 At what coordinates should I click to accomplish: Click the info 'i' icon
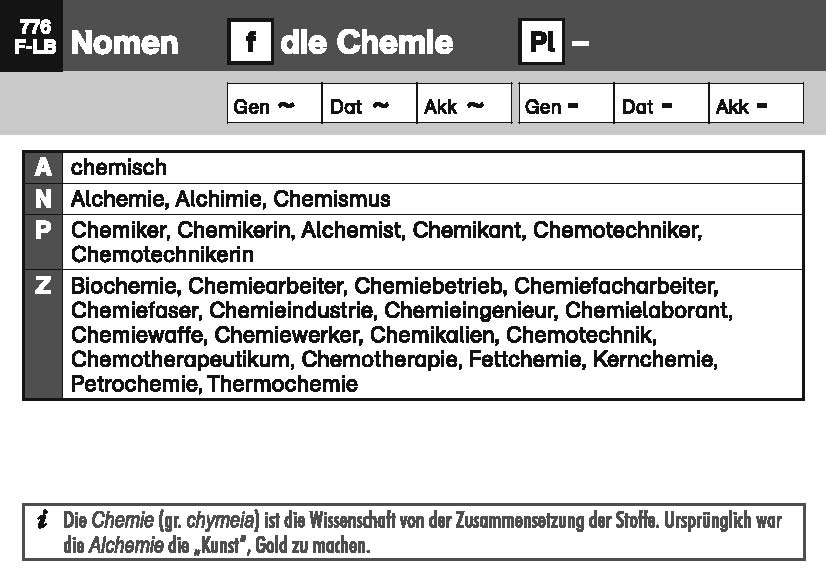(41, 520)
